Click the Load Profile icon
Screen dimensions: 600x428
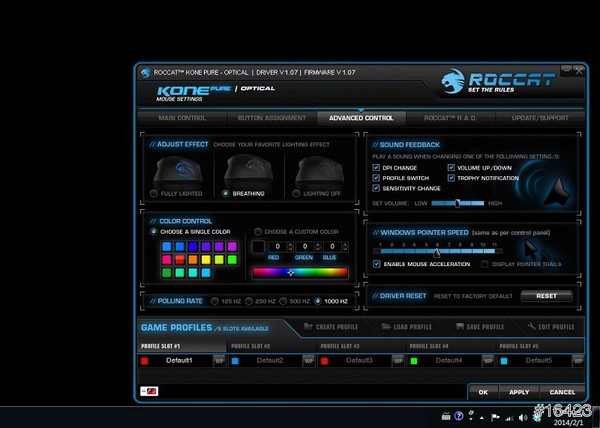[x=387, y=327]
